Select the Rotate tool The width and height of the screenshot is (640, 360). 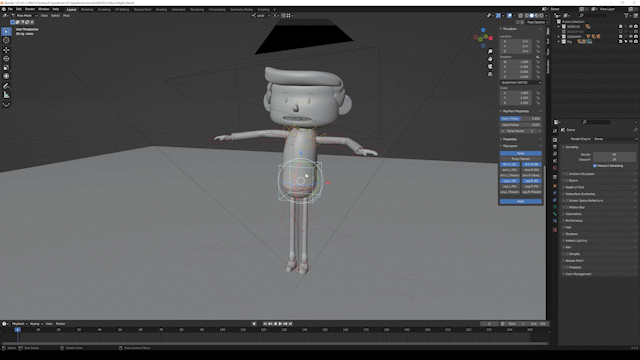click(x=6, y=59)
